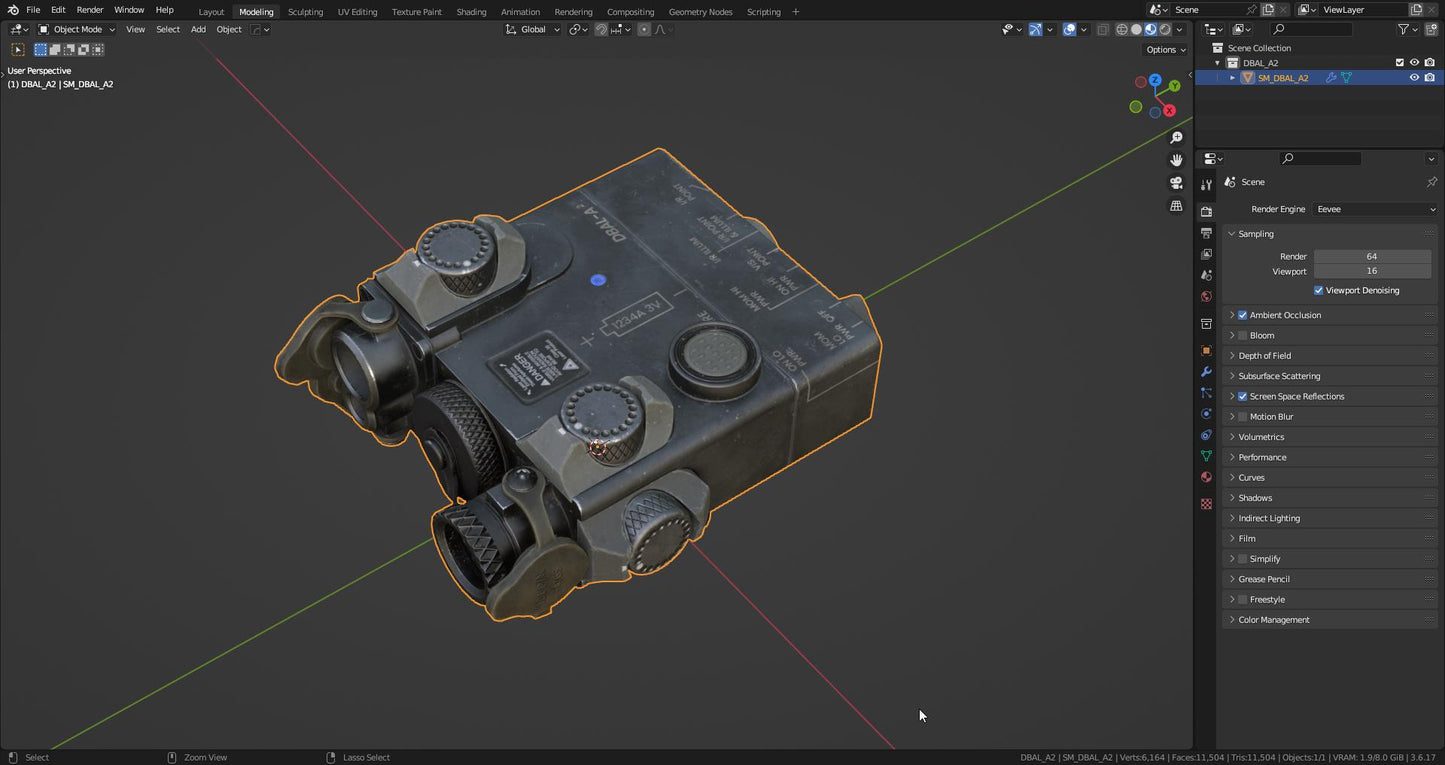The image size is (1445, 765).
Task: Disable Ambient Occlusion checkbox
Action: (1243, 315)
